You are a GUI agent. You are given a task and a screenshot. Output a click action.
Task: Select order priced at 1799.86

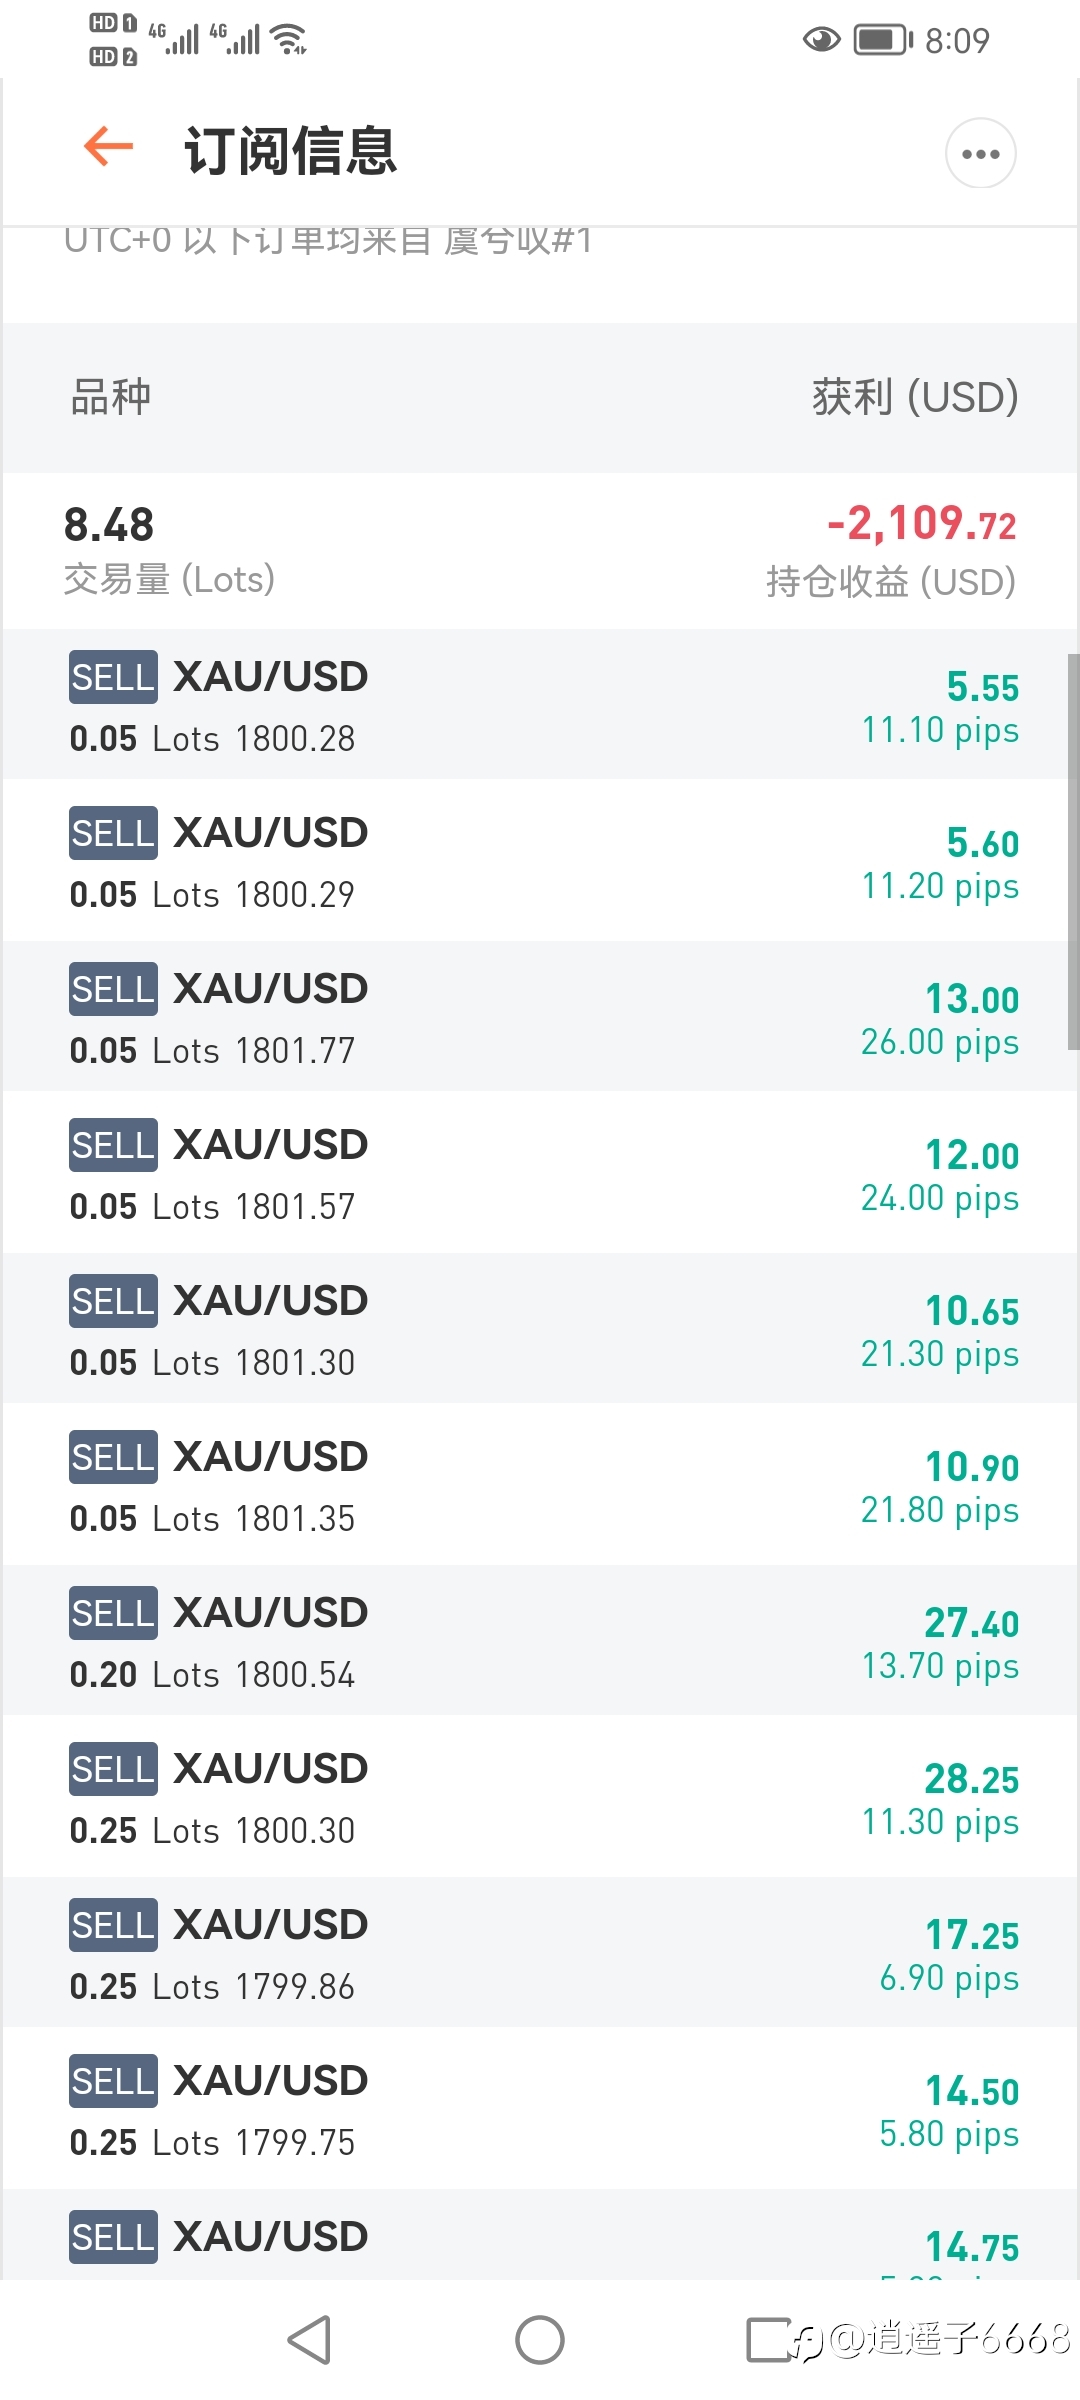540,1953
